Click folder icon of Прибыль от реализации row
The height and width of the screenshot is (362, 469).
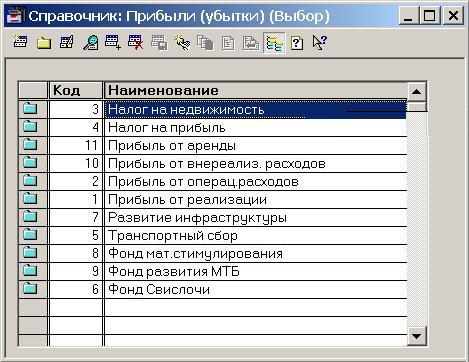point(30,199)
